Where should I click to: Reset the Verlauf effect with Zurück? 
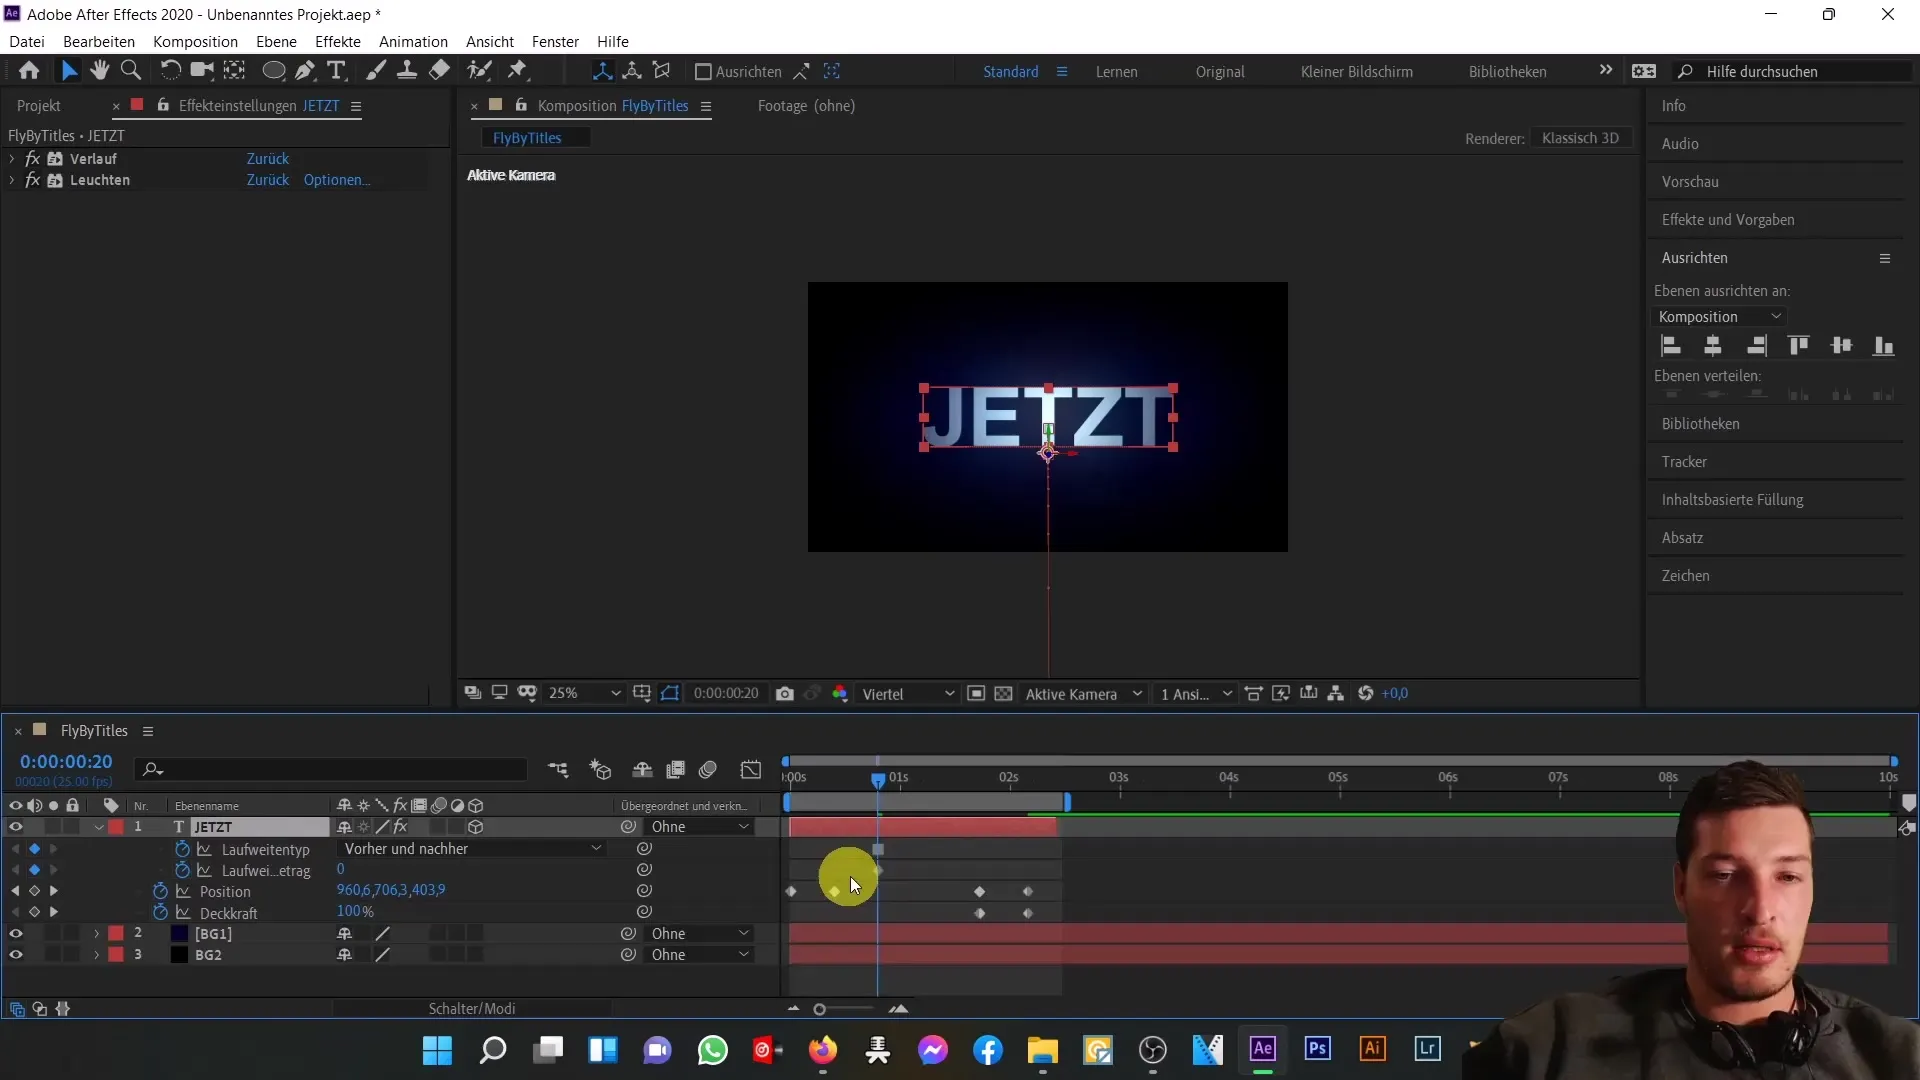pos(268,159)
